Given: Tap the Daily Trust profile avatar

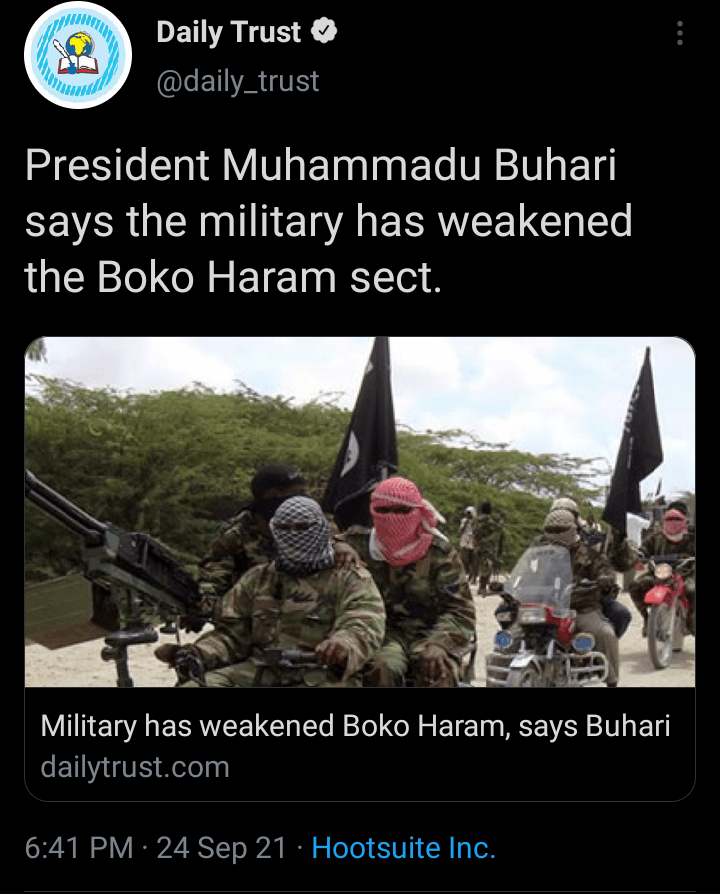Looking at the screenshot, I should pyautogui.click(x=78, y=55).
